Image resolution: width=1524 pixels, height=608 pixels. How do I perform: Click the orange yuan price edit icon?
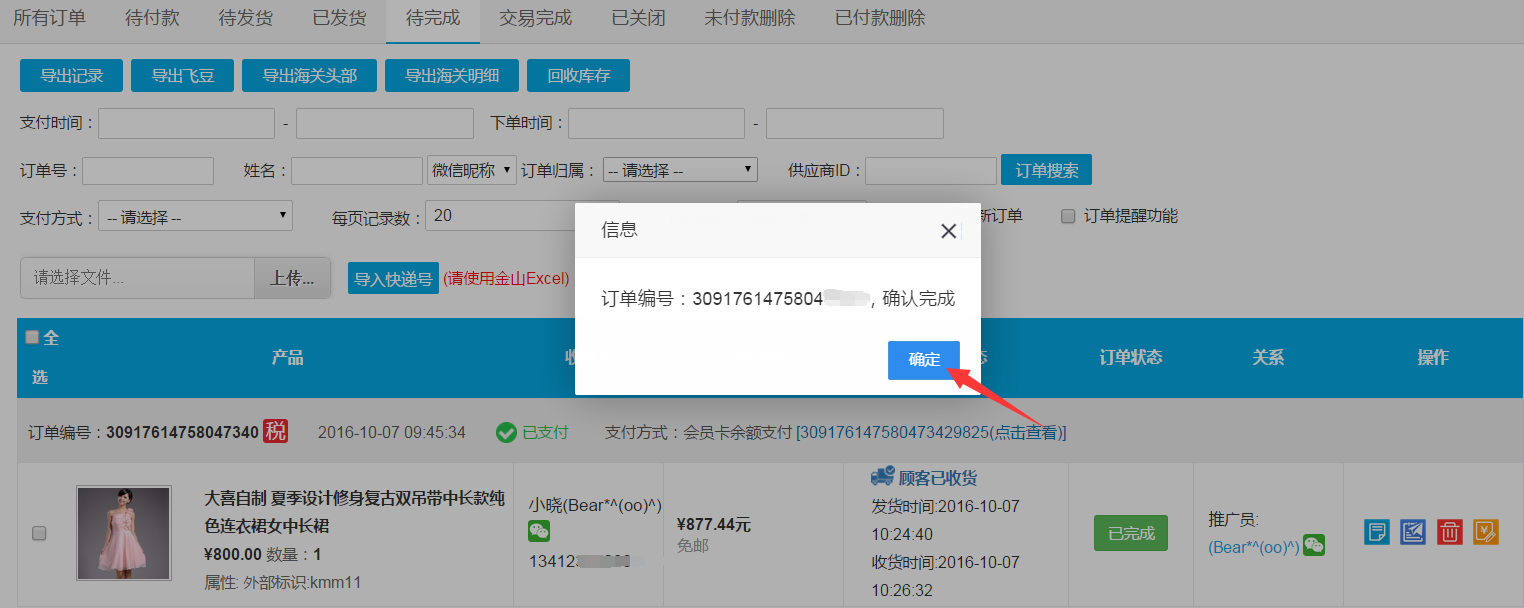click(x=1486, y=532)
